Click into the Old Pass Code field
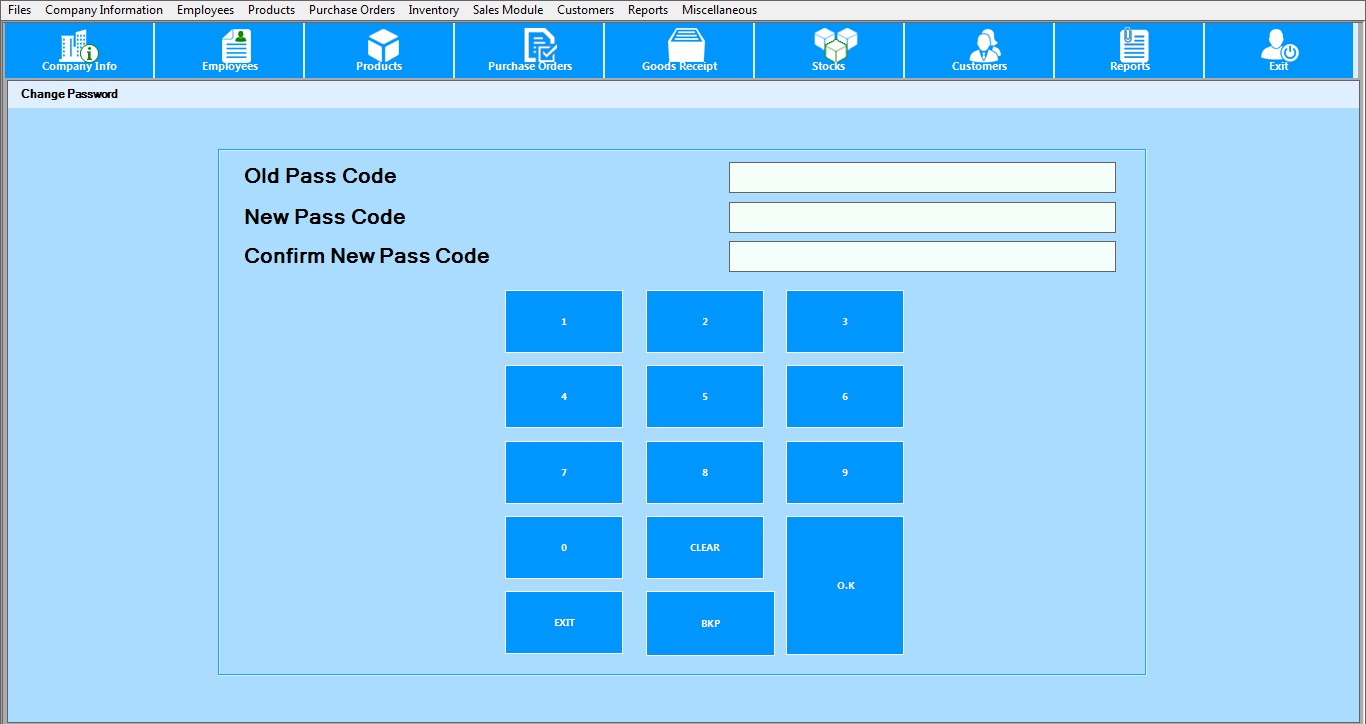The height and width of the screenshot is (724, 1366). point(921,177)
